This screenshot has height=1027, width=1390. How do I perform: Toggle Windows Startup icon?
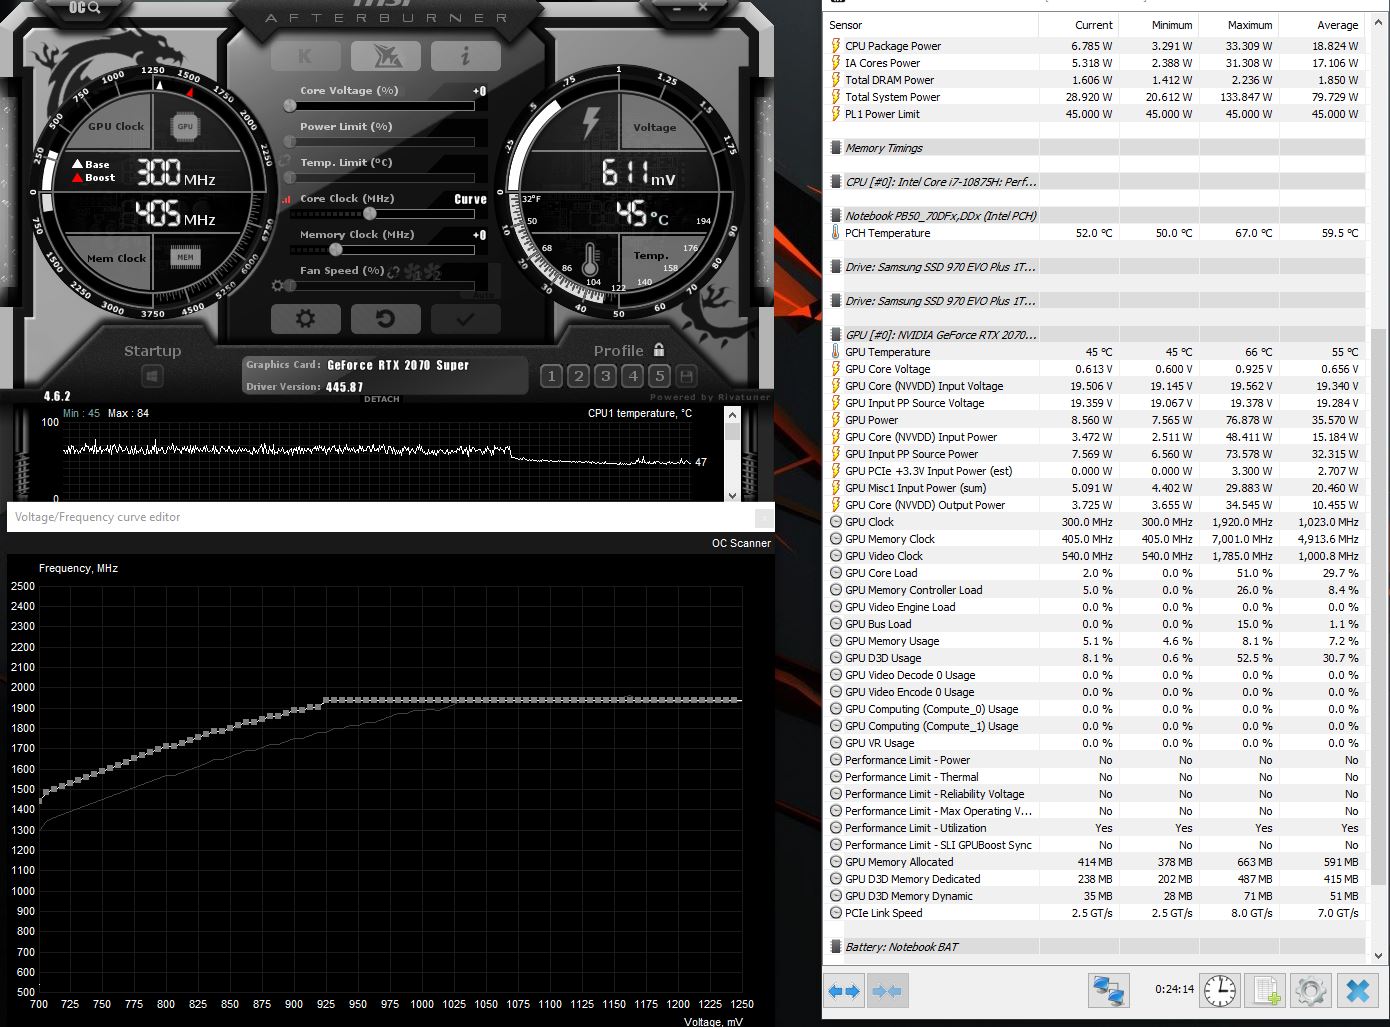click(152, 376)
